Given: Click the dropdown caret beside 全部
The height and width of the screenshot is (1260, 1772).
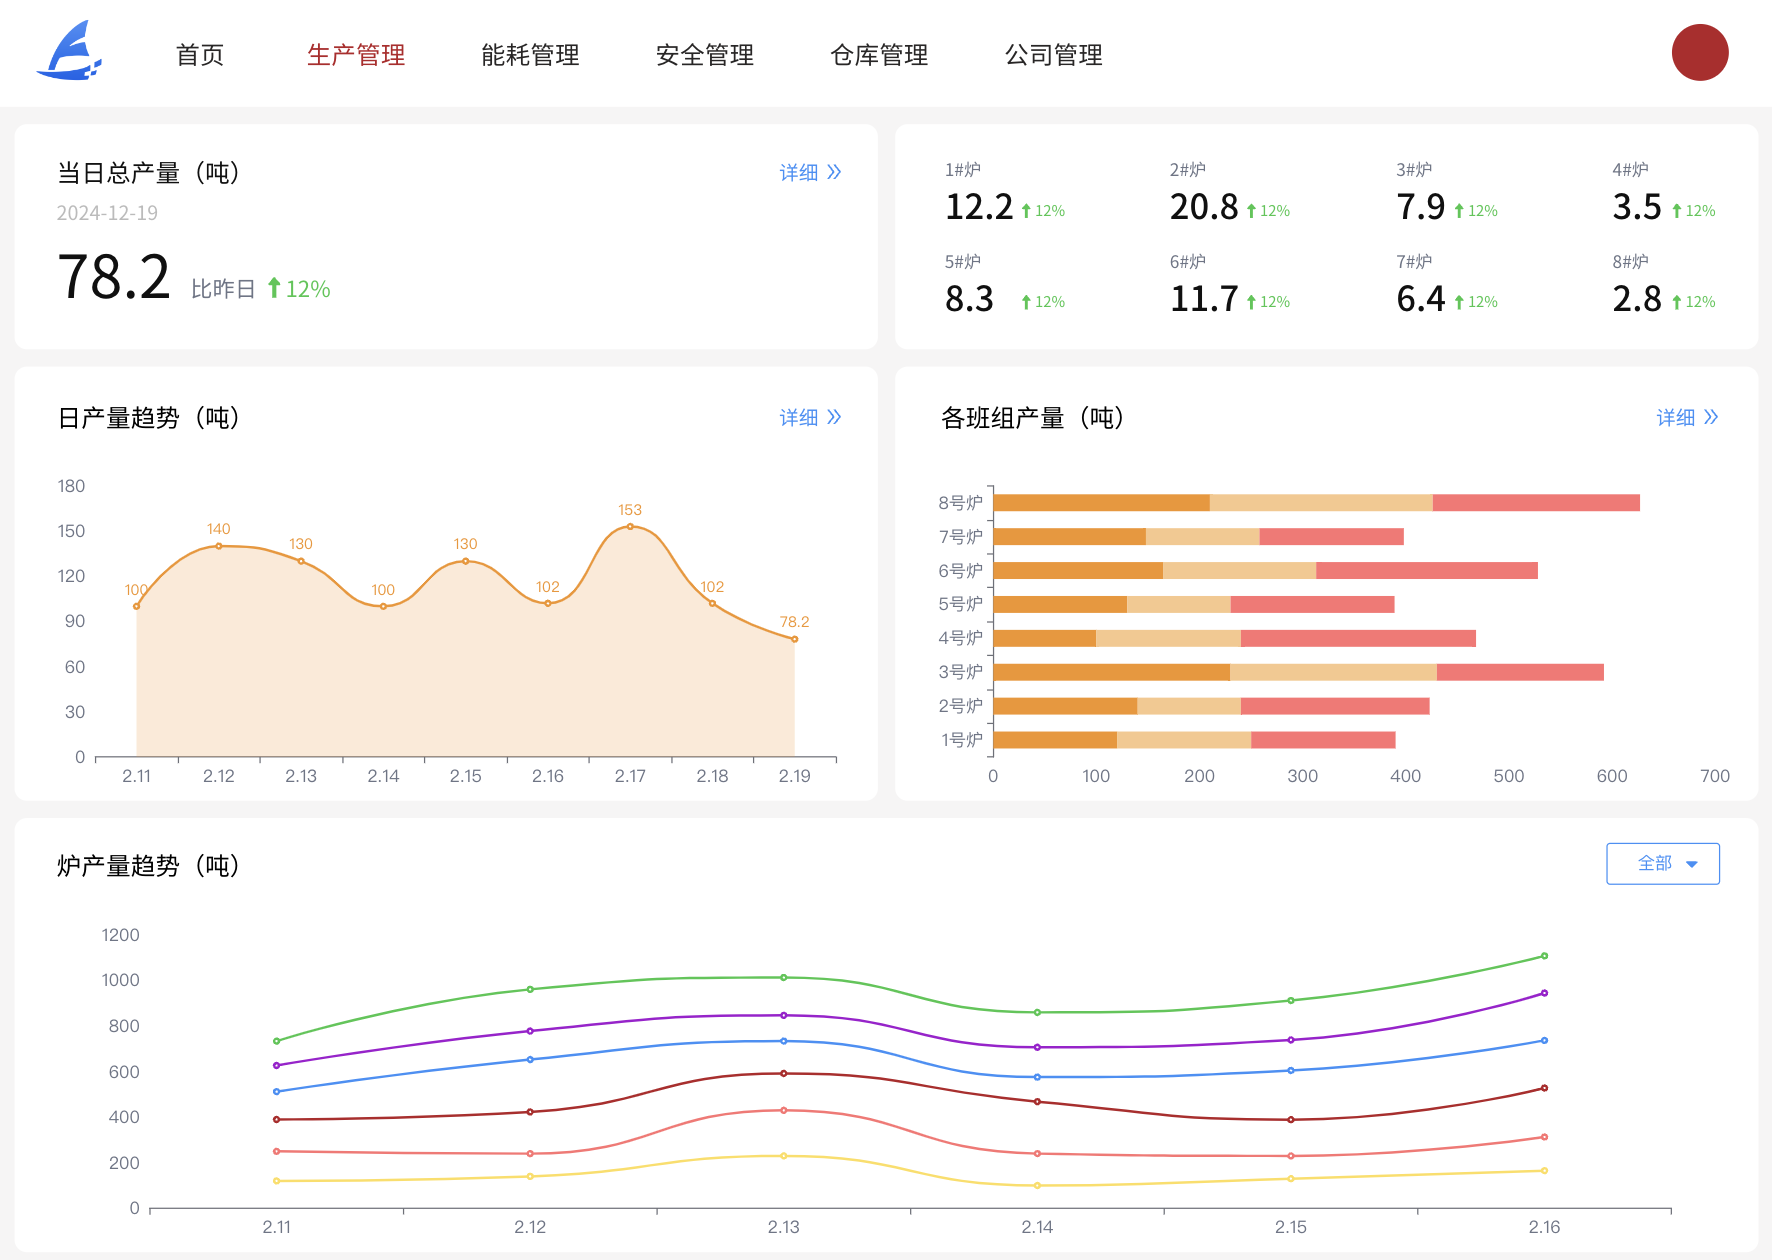Looking at the screenshot, I should pos(1692,864).
